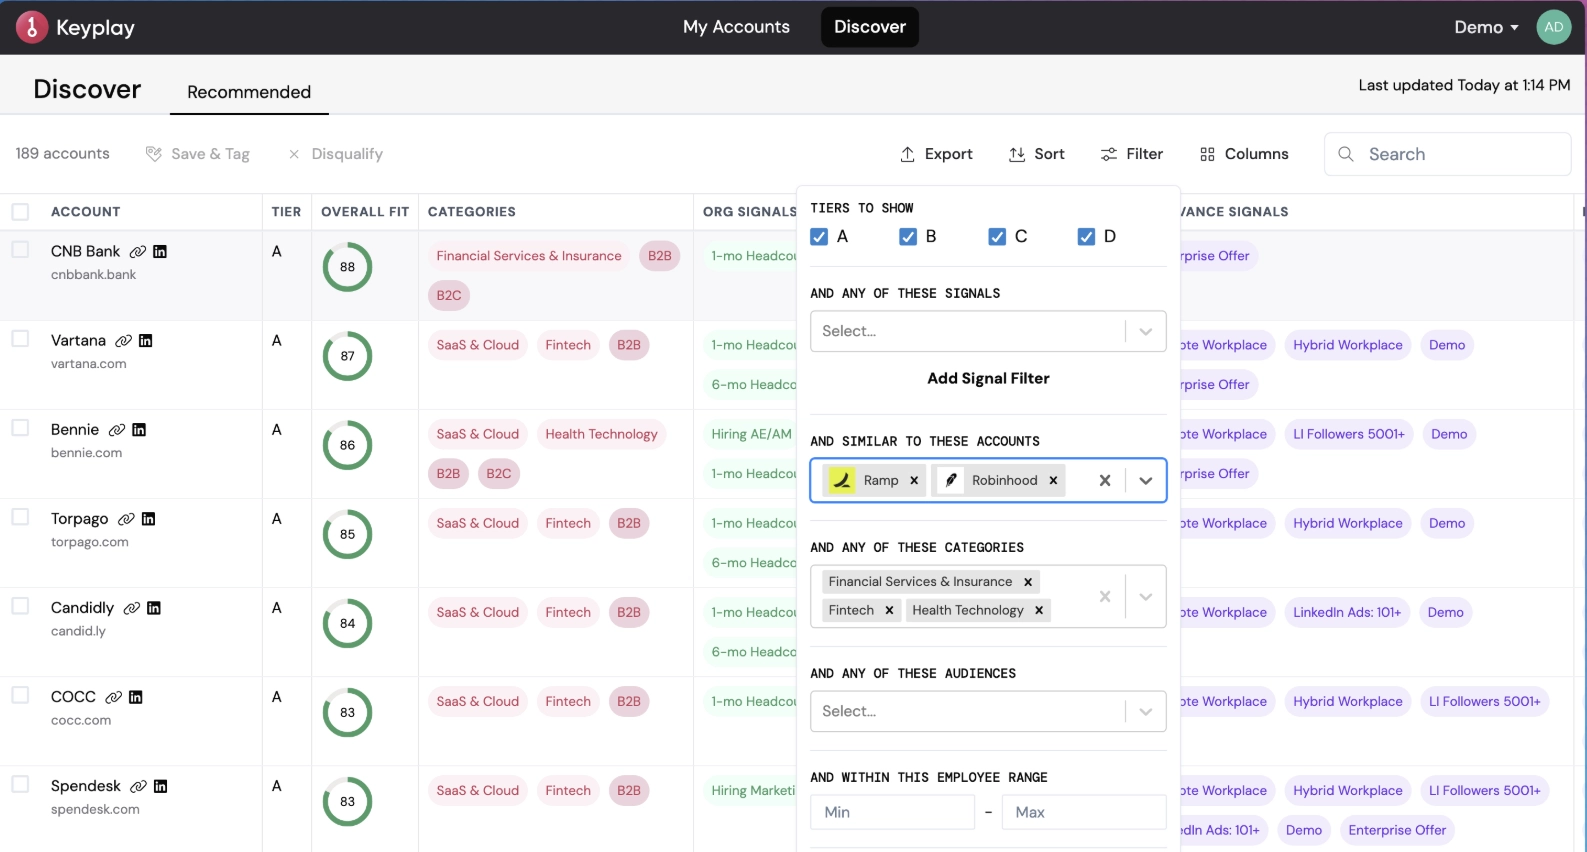Open LinkedIn icon next to COCC
This screenshot has width=1587, height=852.
coord(136,697)
